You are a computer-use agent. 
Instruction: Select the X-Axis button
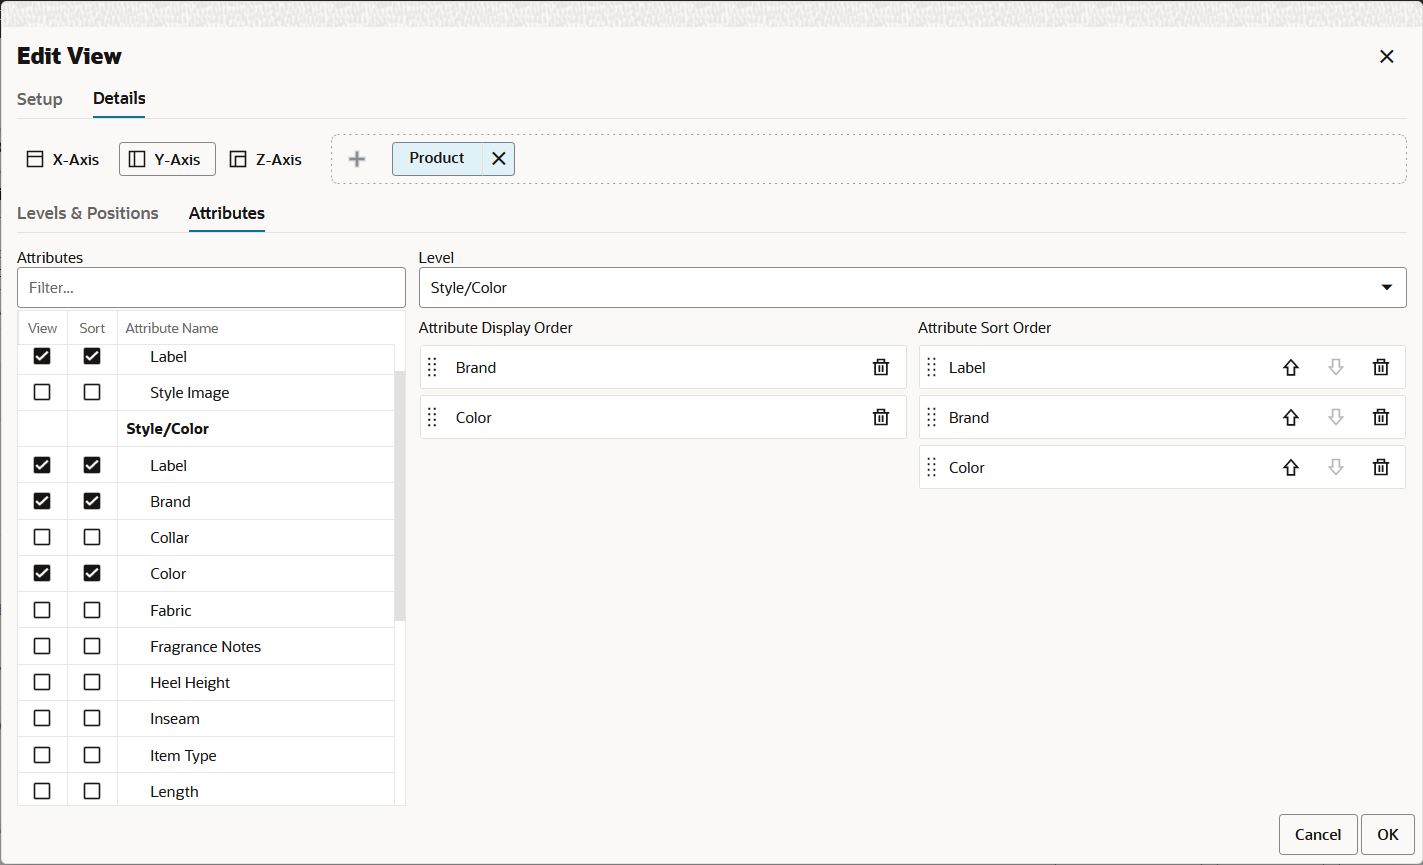tap(63, 159)
